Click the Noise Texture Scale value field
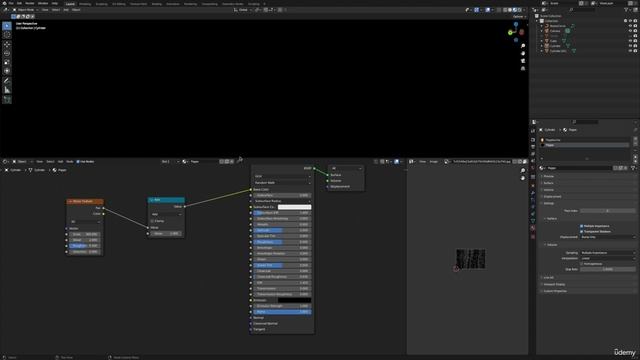This screenshot has width=640, height=360. 85,234
